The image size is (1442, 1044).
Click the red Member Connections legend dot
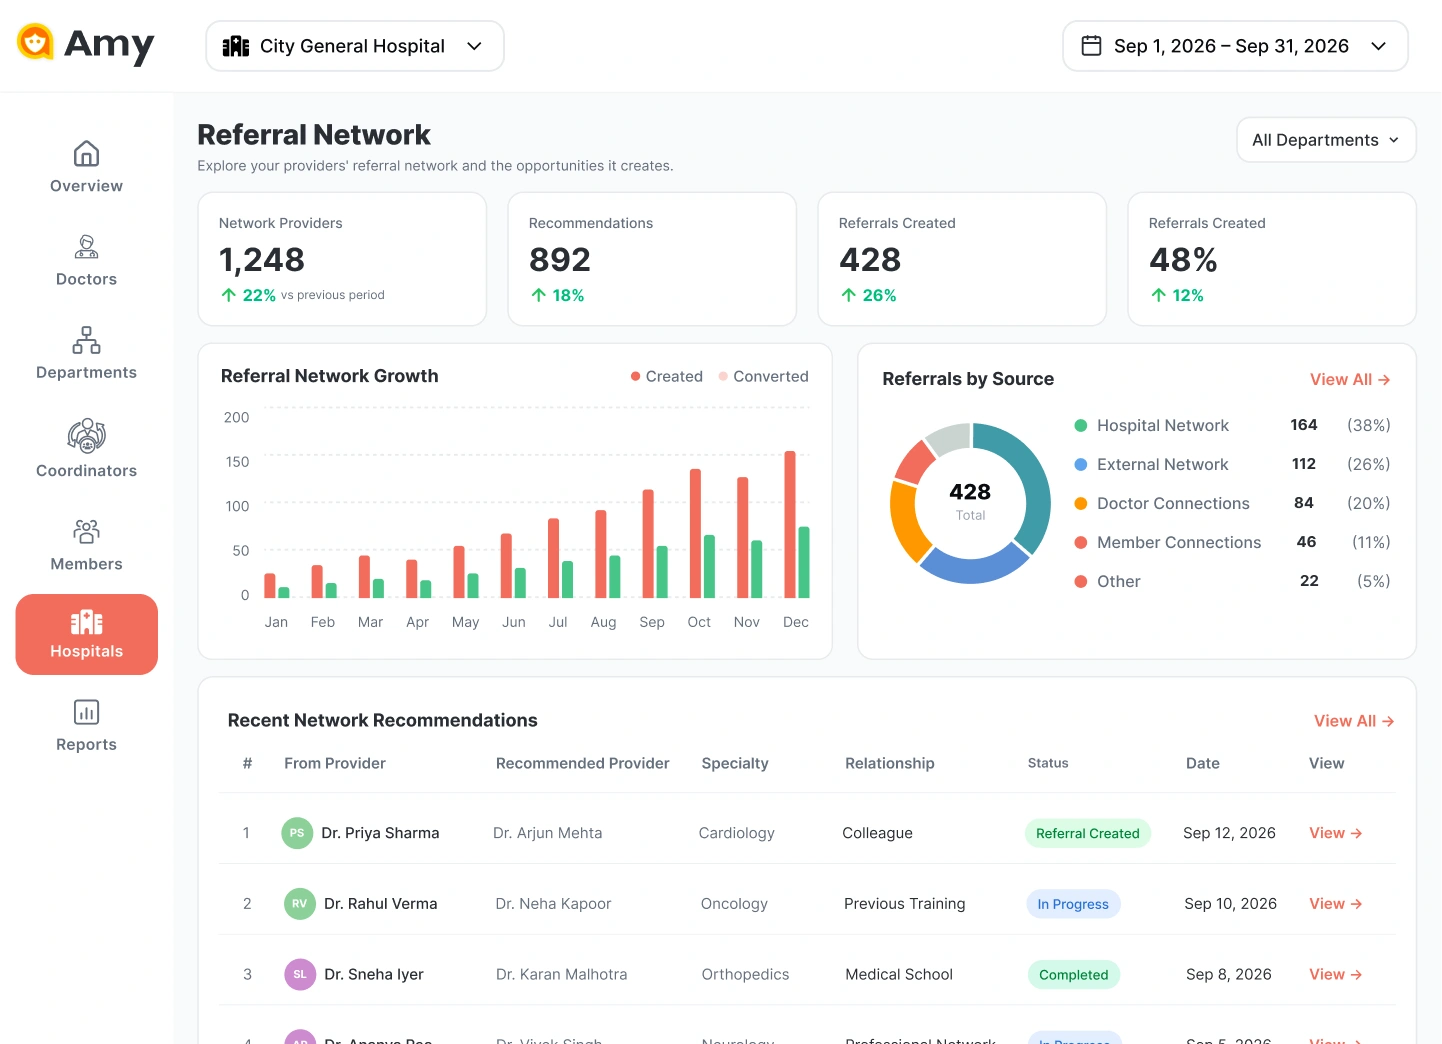click(x=1080, y=542)
